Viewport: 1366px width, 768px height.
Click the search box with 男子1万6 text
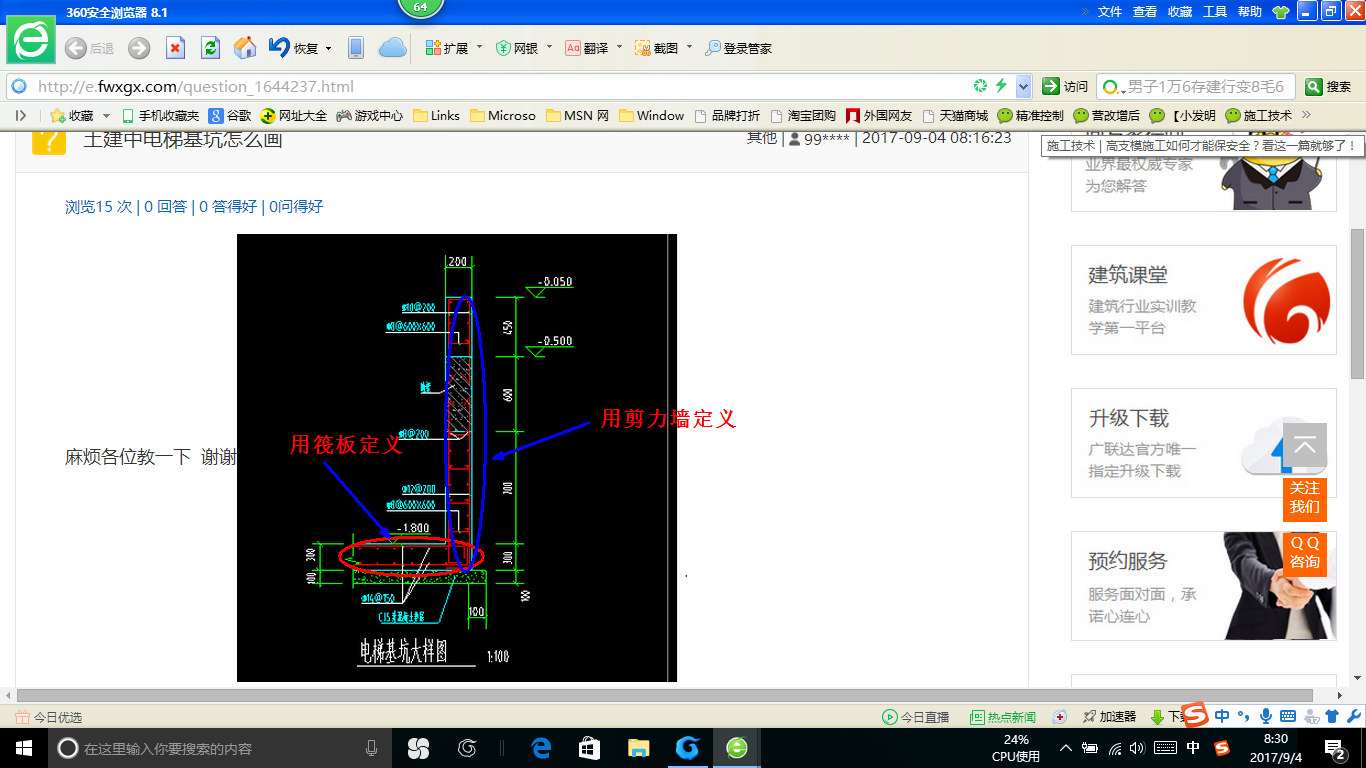pos(1197,86)
